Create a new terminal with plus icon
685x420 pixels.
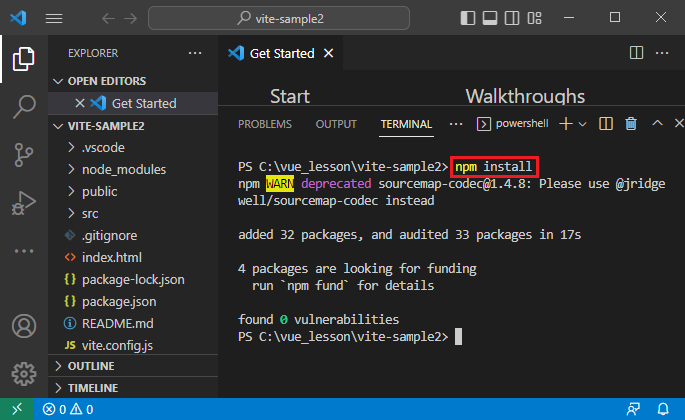point(566,124)
